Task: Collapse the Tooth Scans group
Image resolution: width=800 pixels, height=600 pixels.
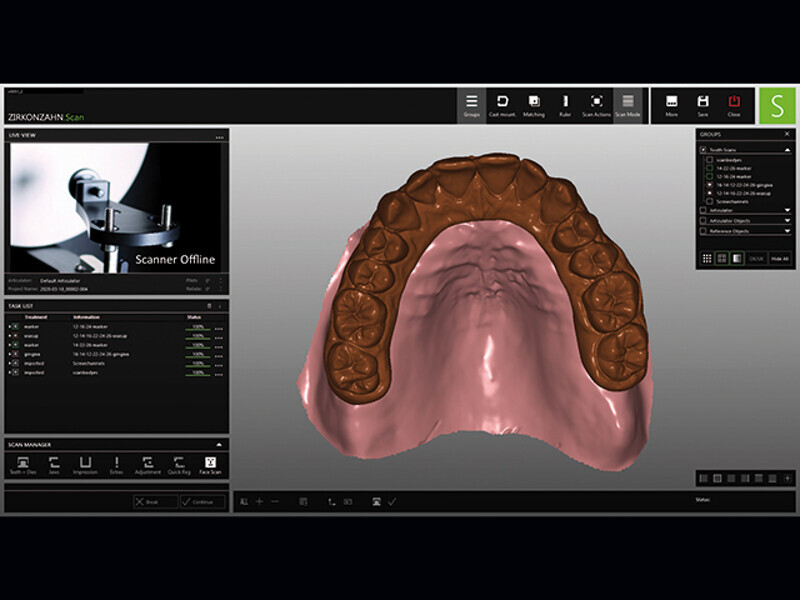Action: (787, 149)
